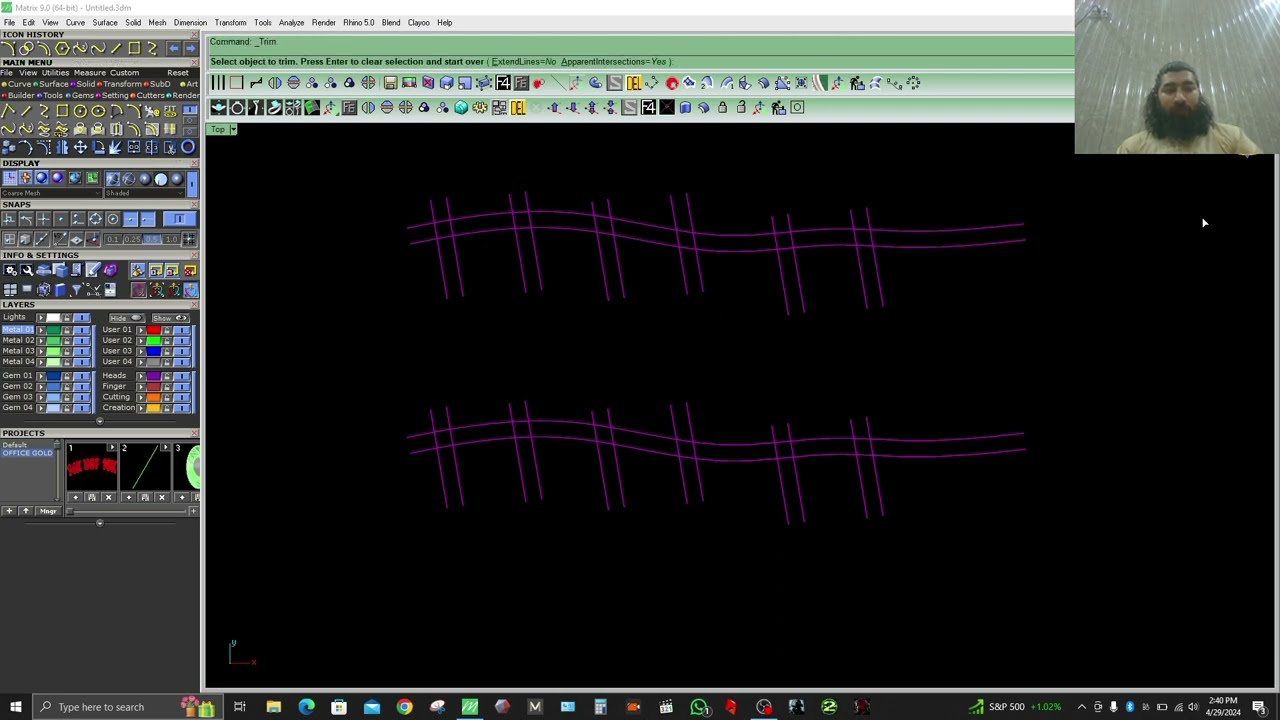Click the padlock icon in second toolbar row
This screenshot has height=720, width=1280.
tap(723, 107)
